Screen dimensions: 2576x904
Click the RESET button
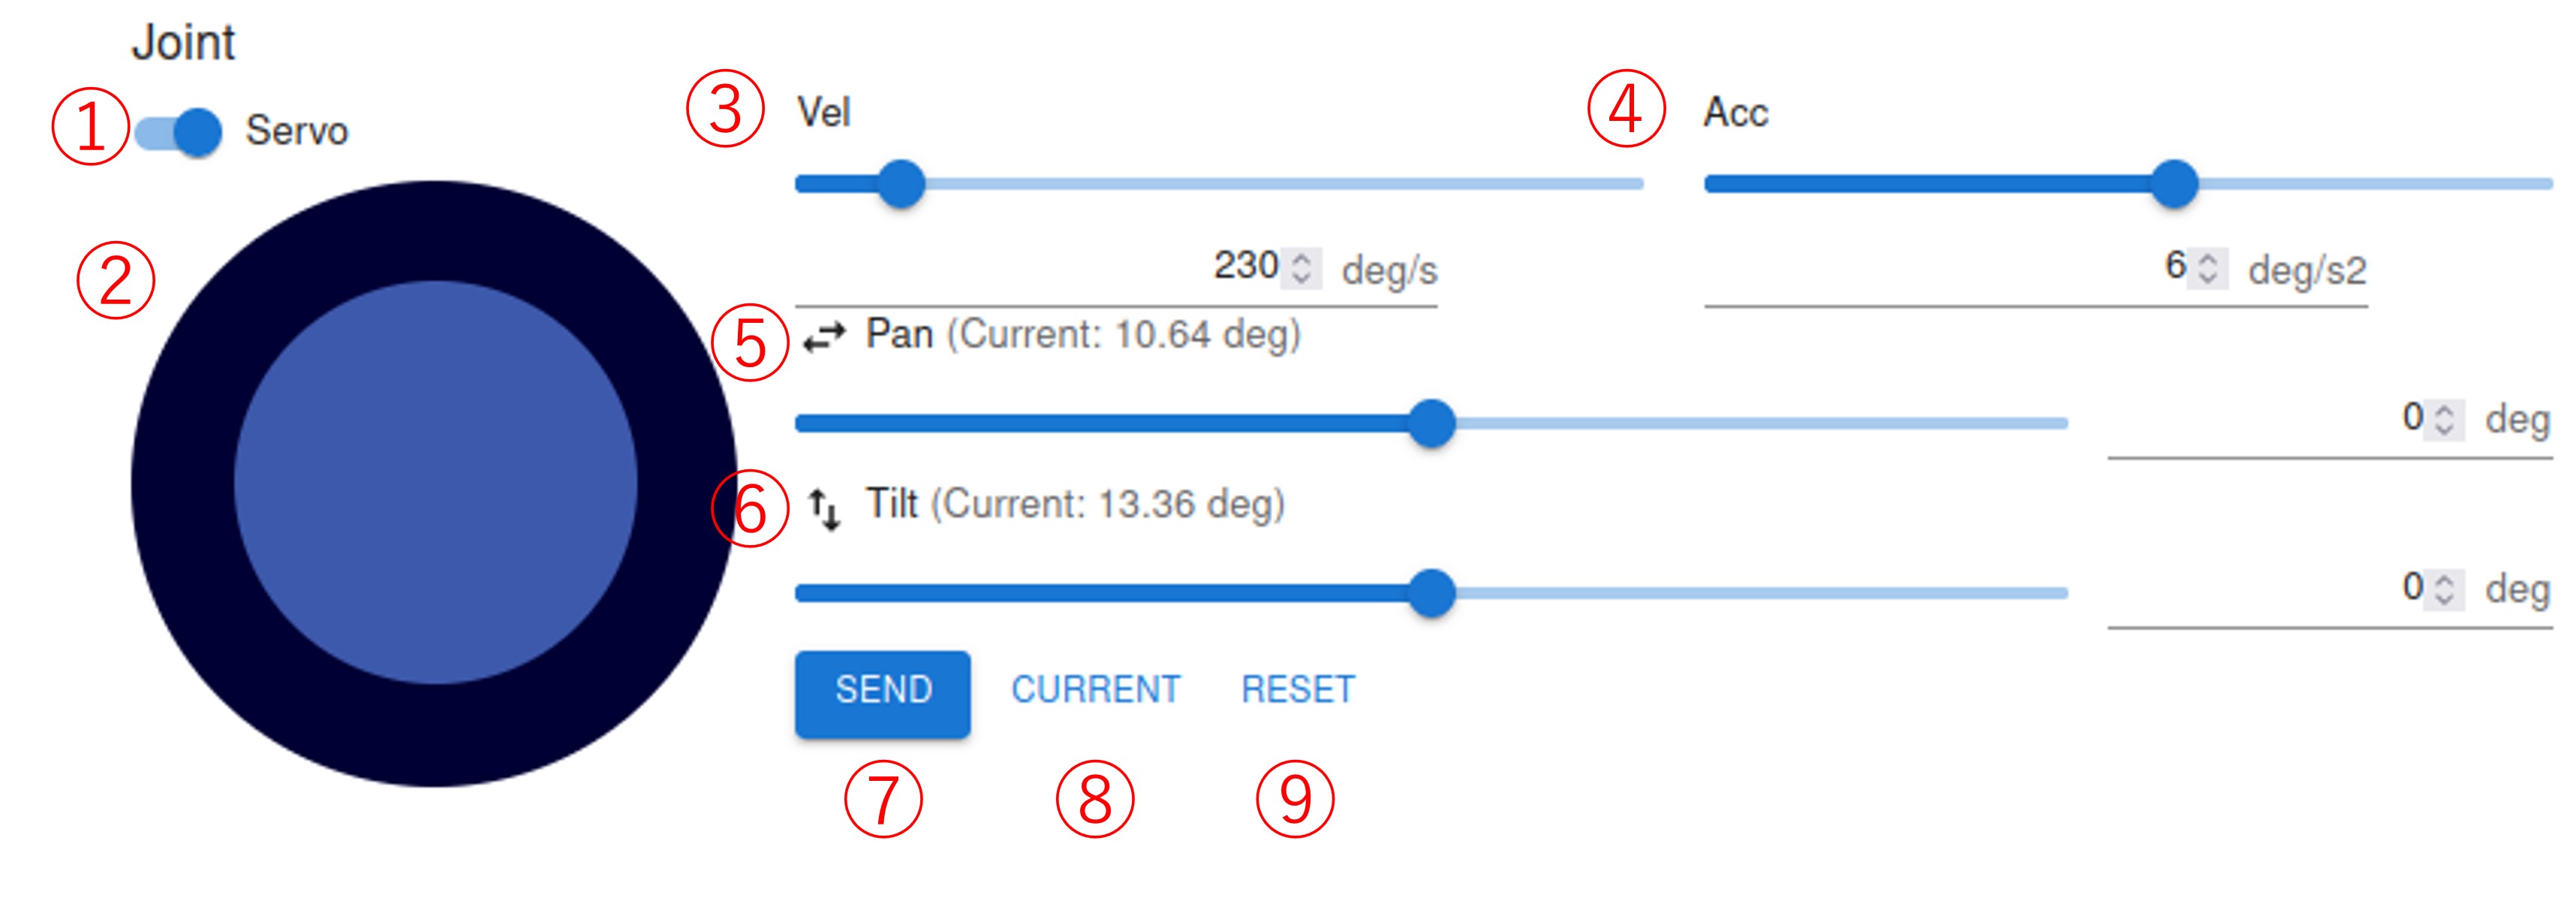(1298, 690)
